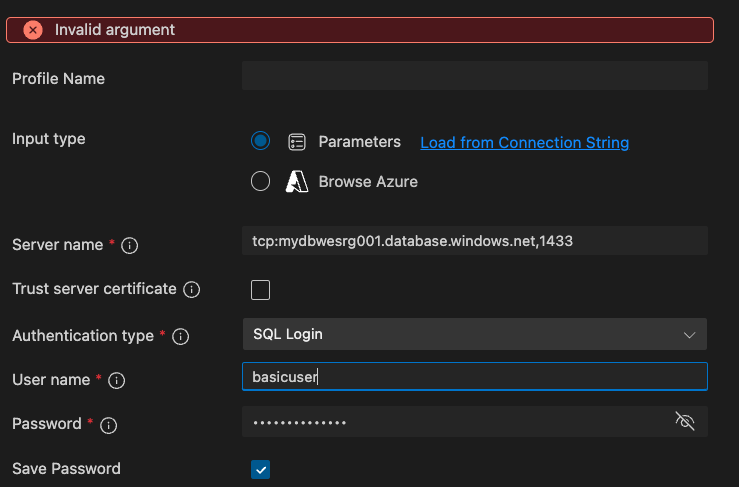Click the red error X icon
This screenshot has height=487, width=739.
33,30
